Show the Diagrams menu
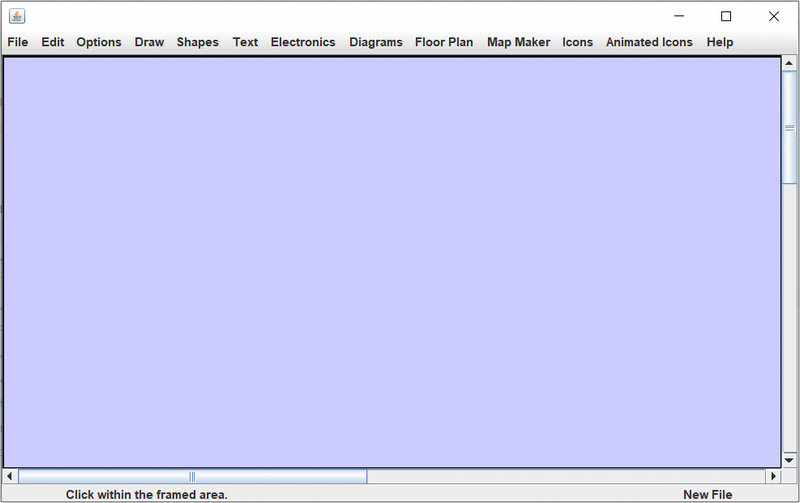This screenshot has width=800, height=503. pyautogui.click(x=376, y=42)
